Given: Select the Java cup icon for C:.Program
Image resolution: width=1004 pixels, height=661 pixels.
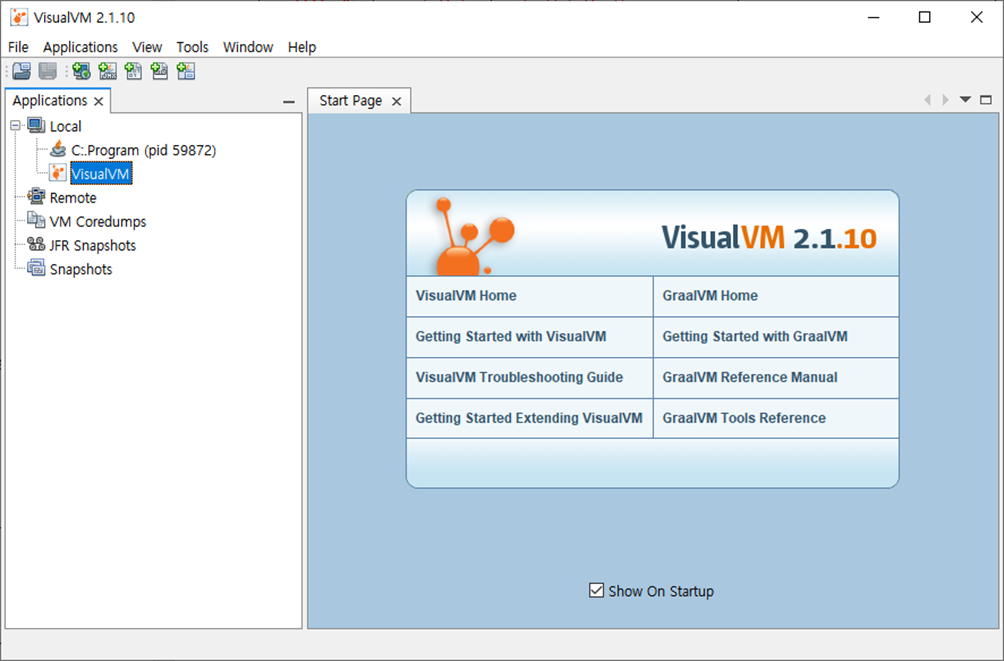Looking at the screenshot, I should 58,149.
